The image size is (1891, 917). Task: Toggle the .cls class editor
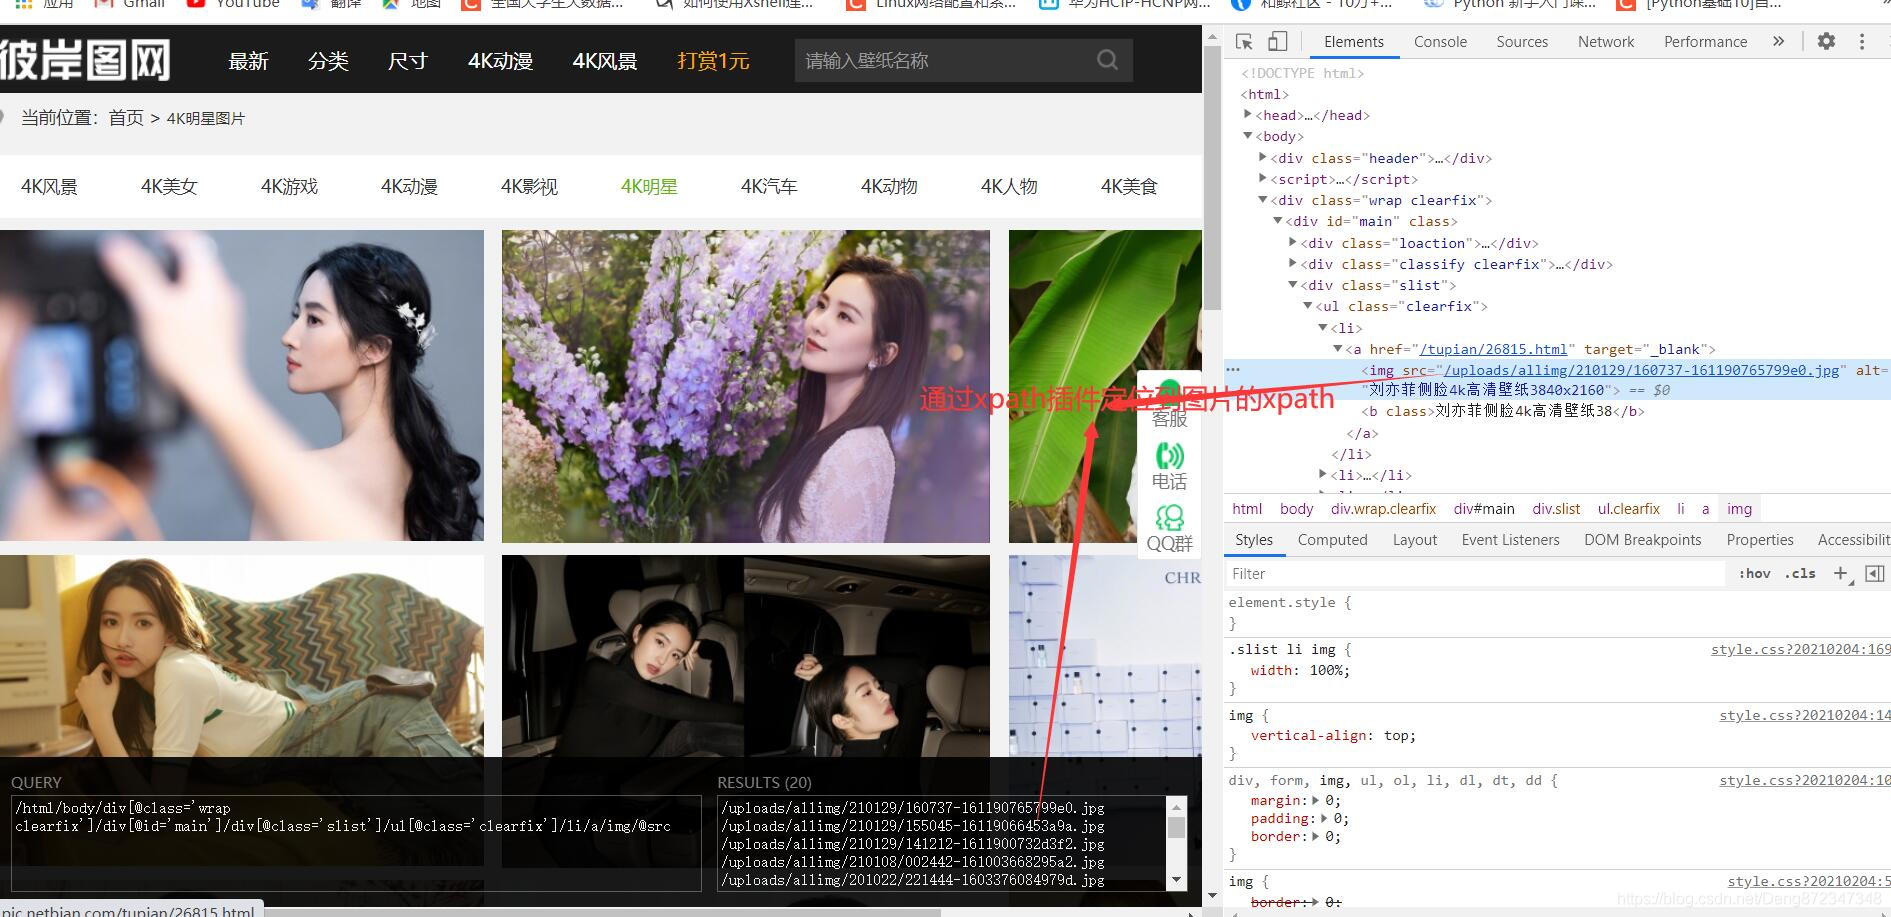coord(1800,573)
